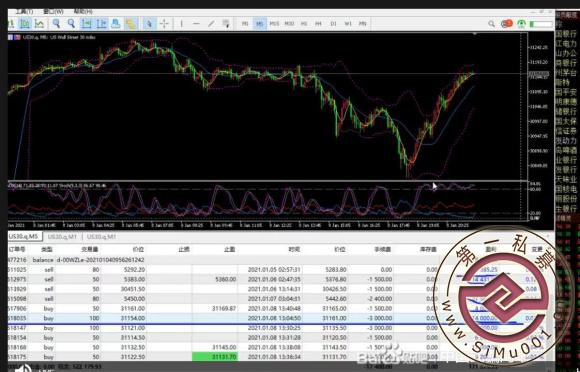Sort orders by 类型 column header
580x372 pixels.
point(47,250)
